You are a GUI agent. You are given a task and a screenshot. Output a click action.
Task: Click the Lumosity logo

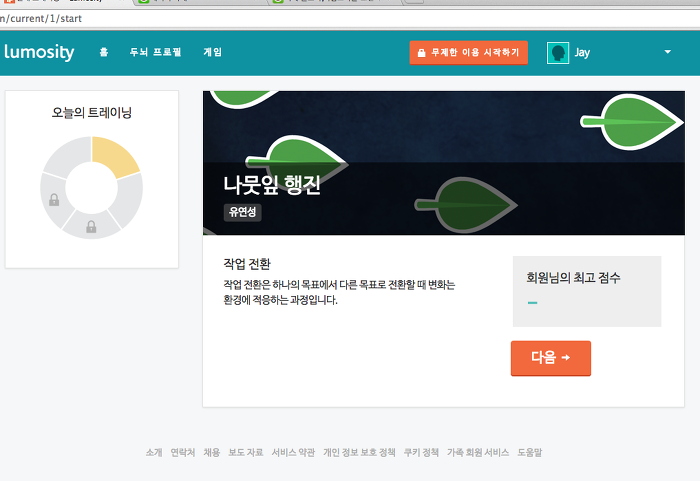click(39, 52)
